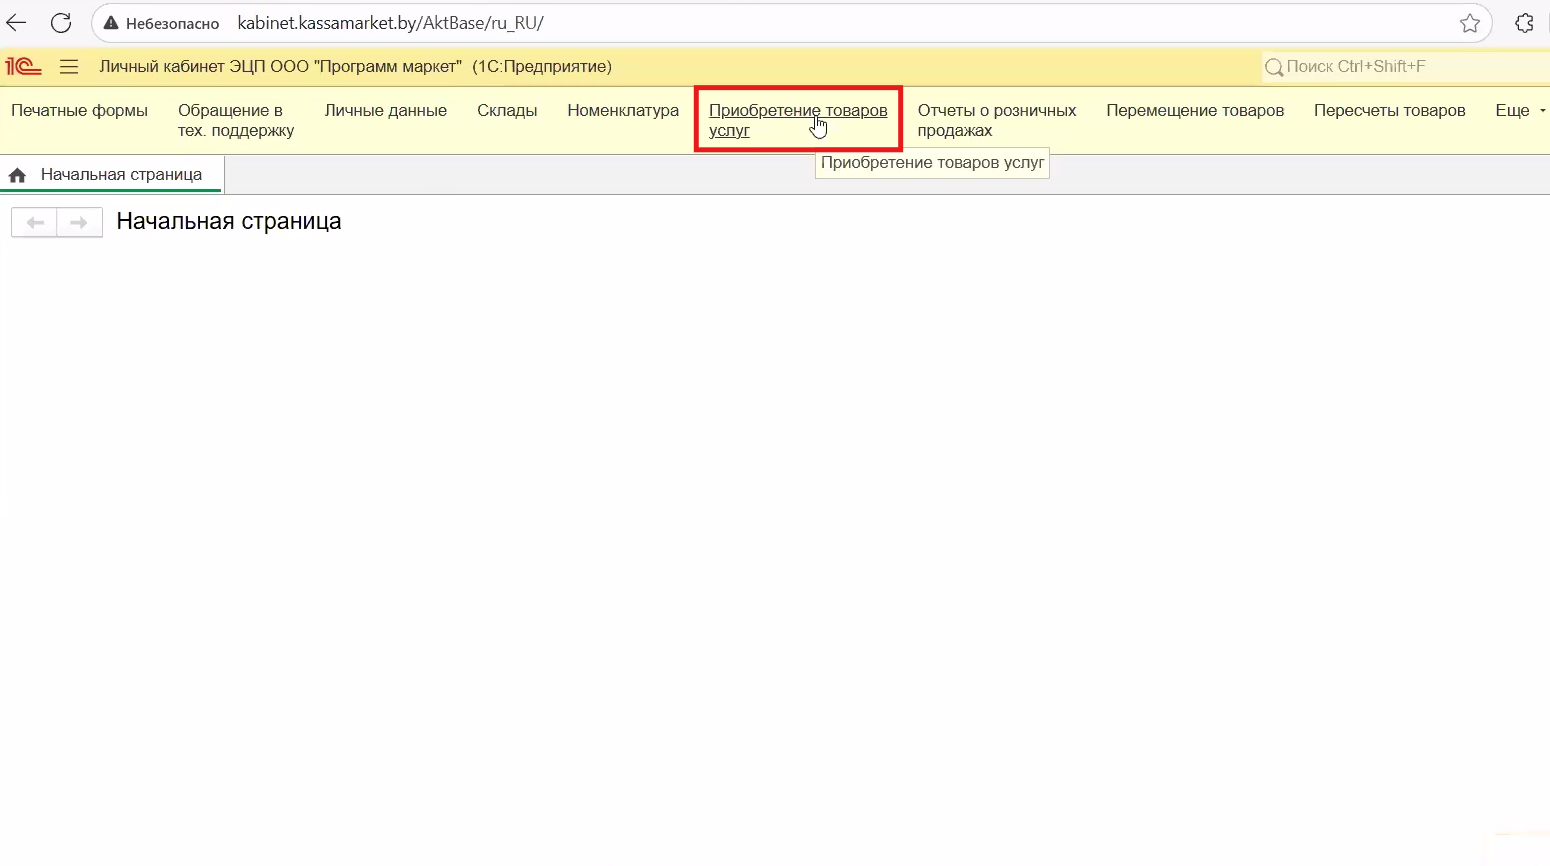
Task: Click the home icon on the start tab
Action: tap(17, 175)
